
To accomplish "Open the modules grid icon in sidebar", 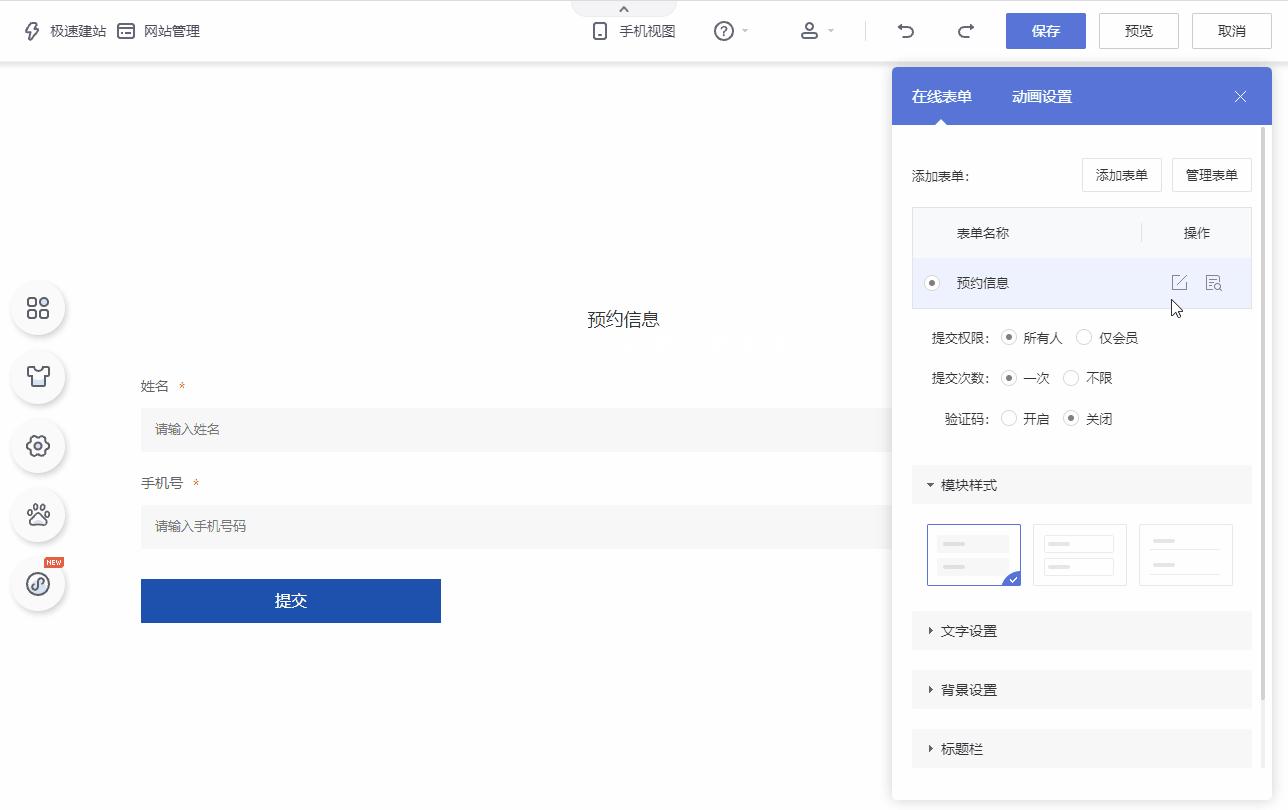I will tap(38, 308).
